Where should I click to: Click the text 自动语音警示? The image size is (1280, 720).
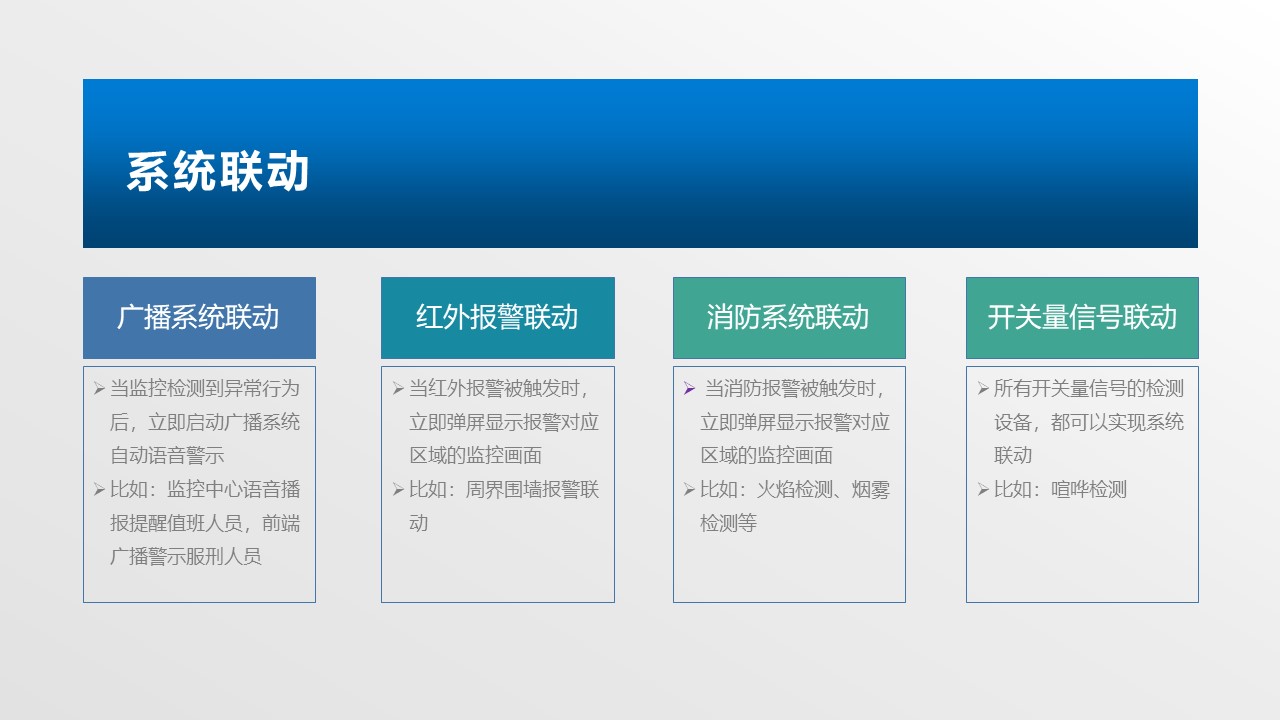coord(167,456)
